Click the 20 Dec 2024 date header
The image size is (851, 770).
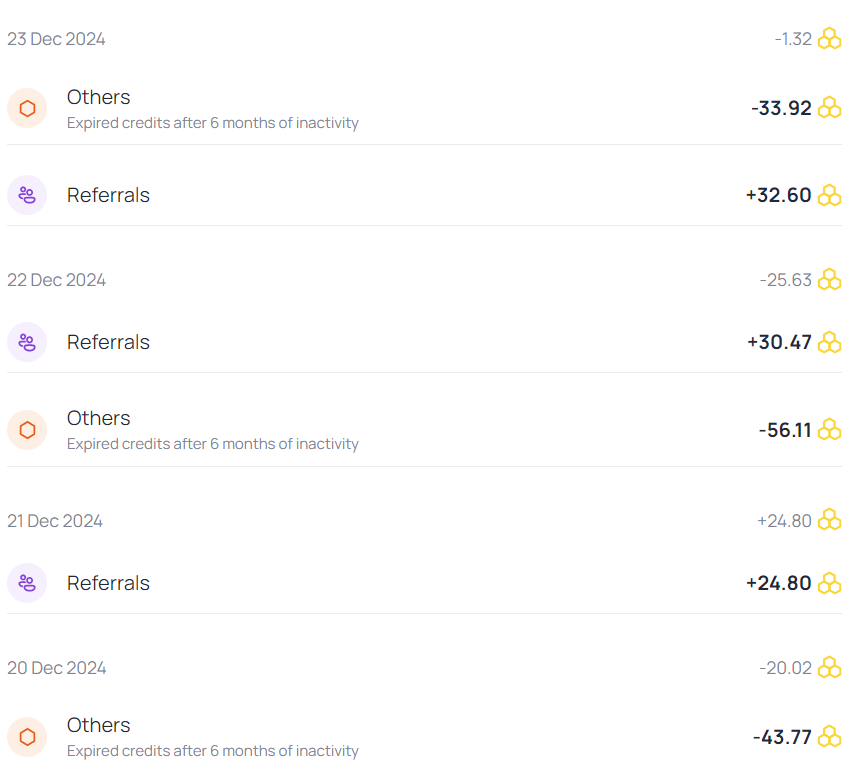click(56, 668)
